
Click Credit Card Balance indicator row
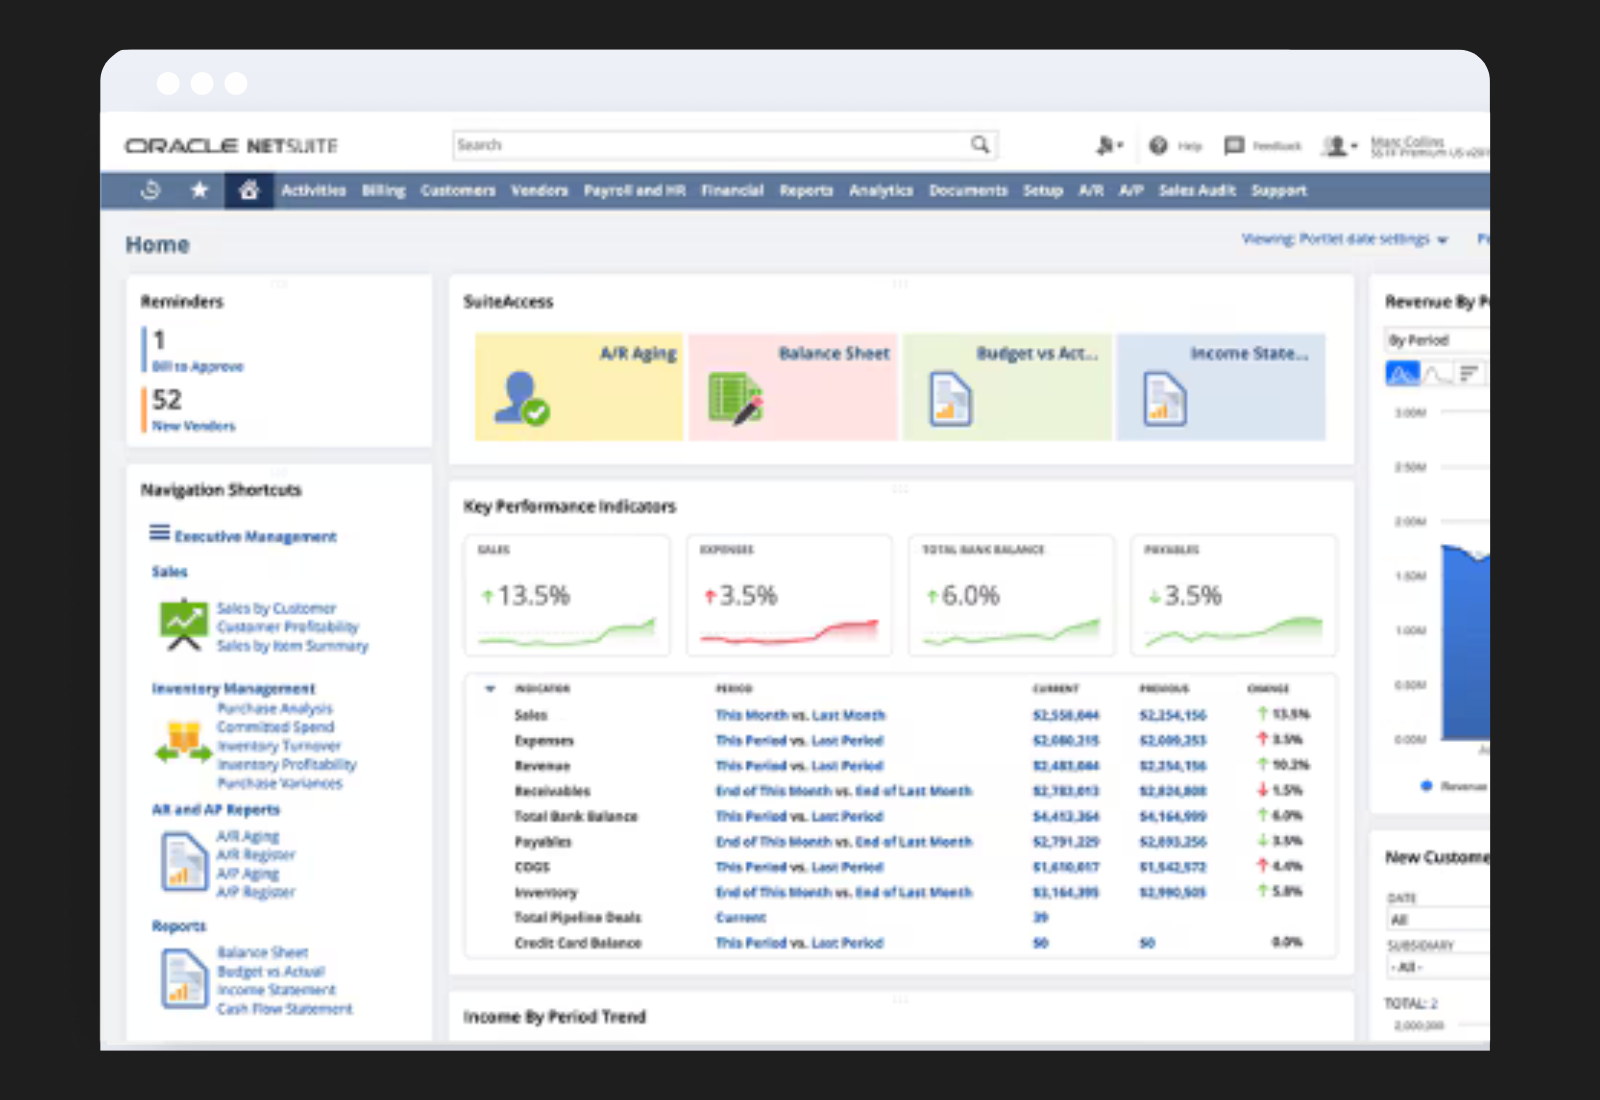pyautogui.click(x=900, y=943)
